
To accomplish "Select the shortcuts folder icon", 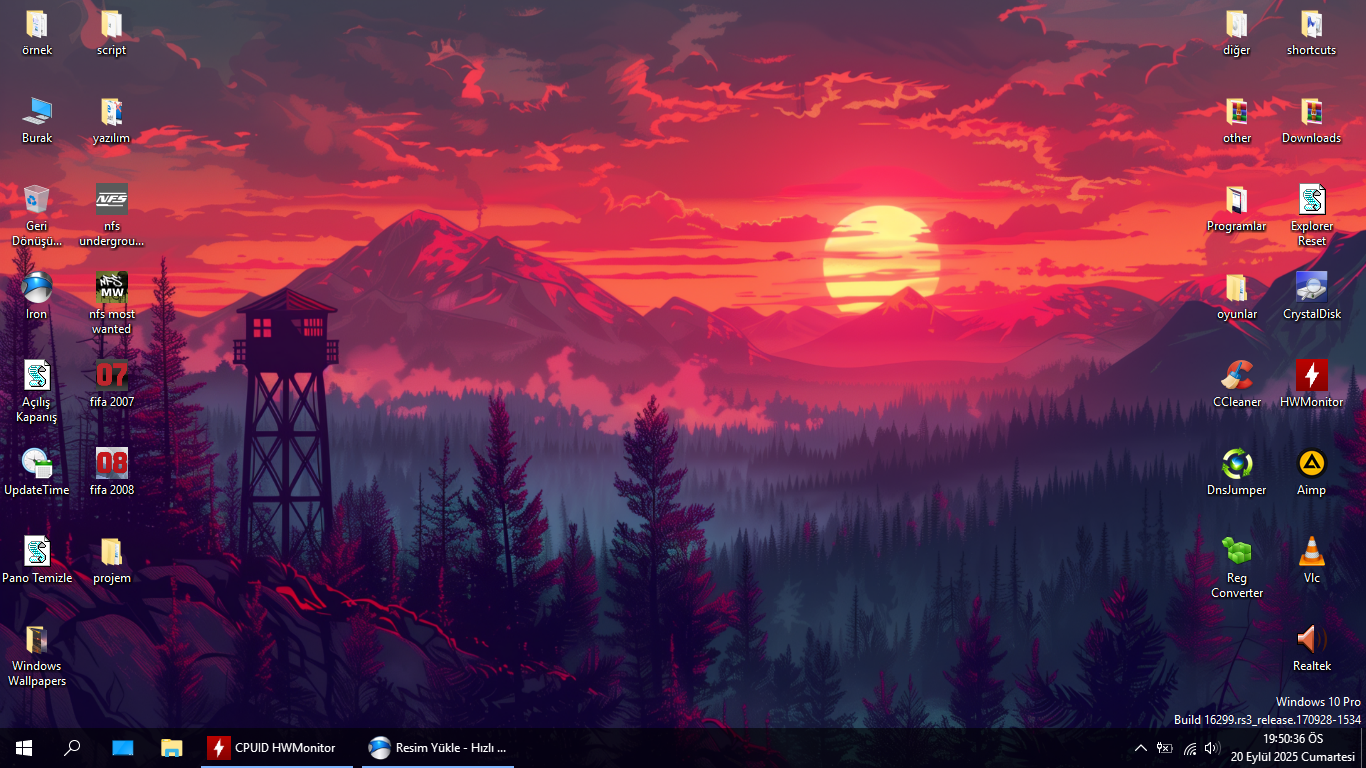I will pyautogui.click(x=1311, y=24).
